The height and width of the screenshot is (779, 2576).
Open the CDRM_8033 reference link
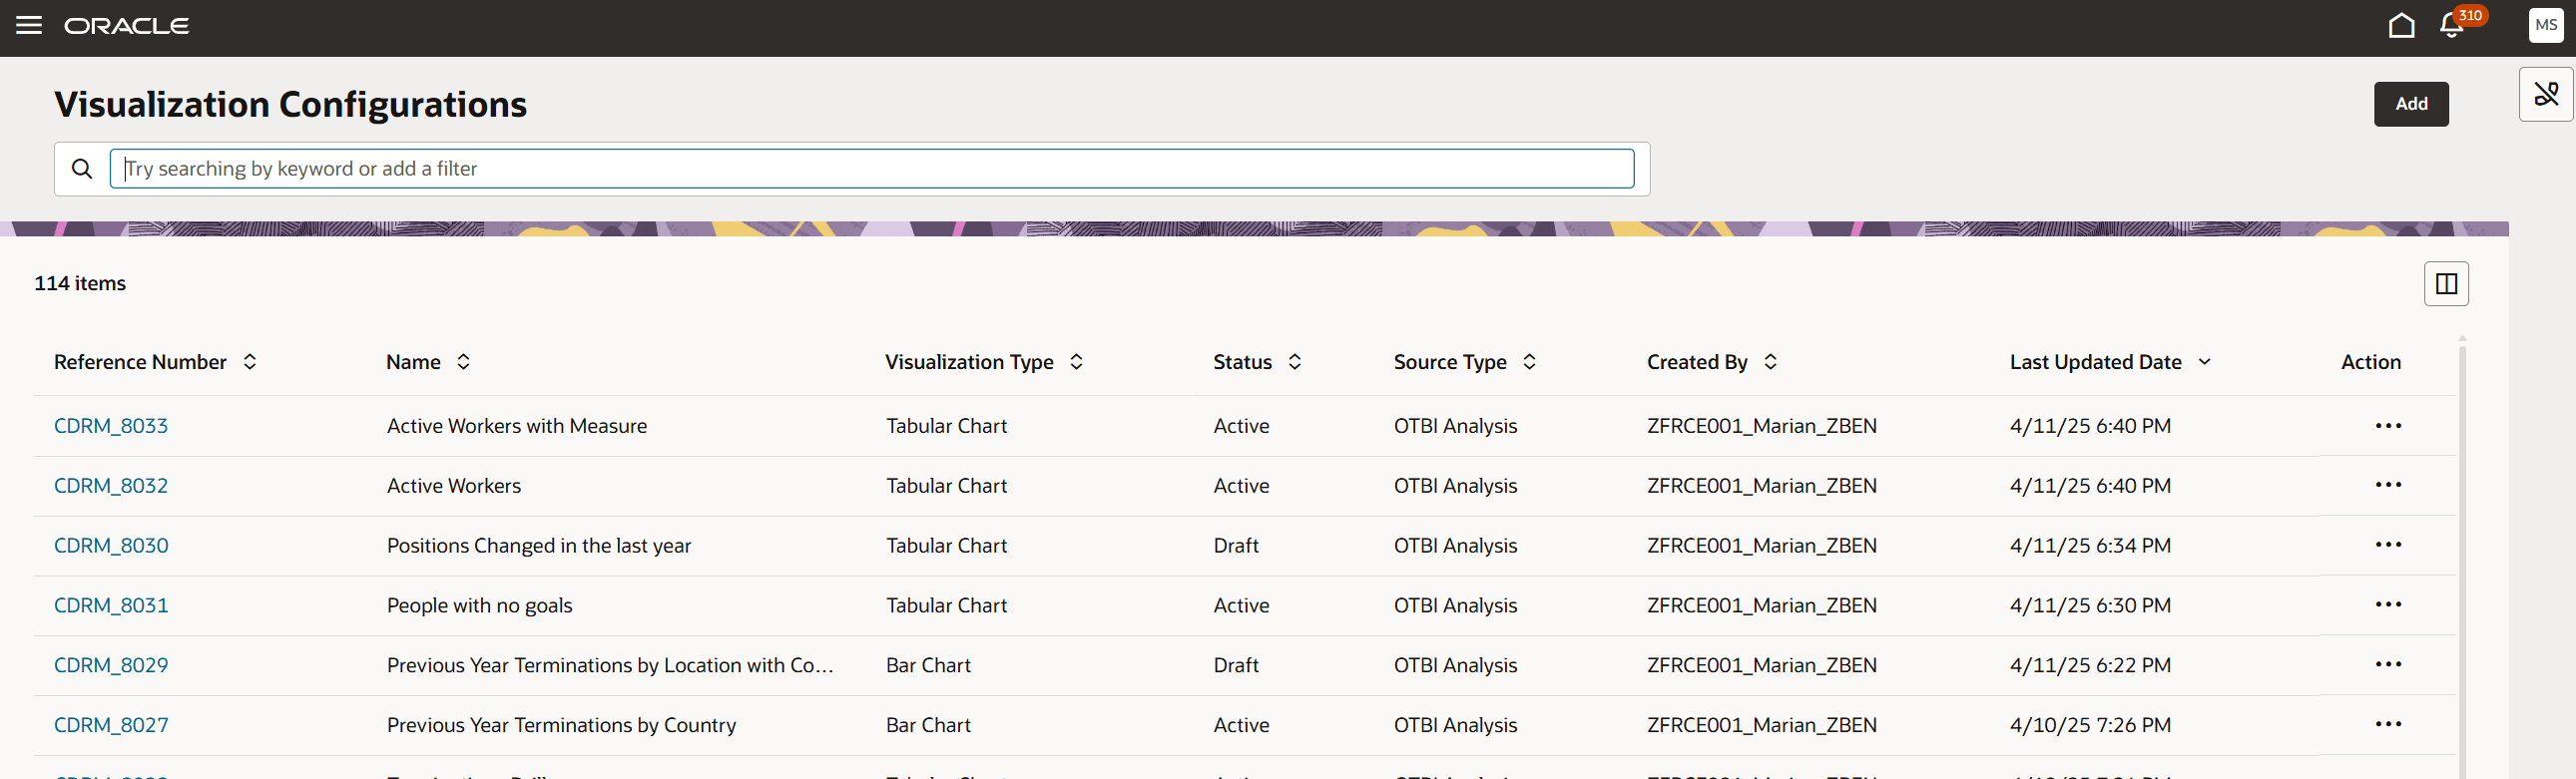(111, 426)
